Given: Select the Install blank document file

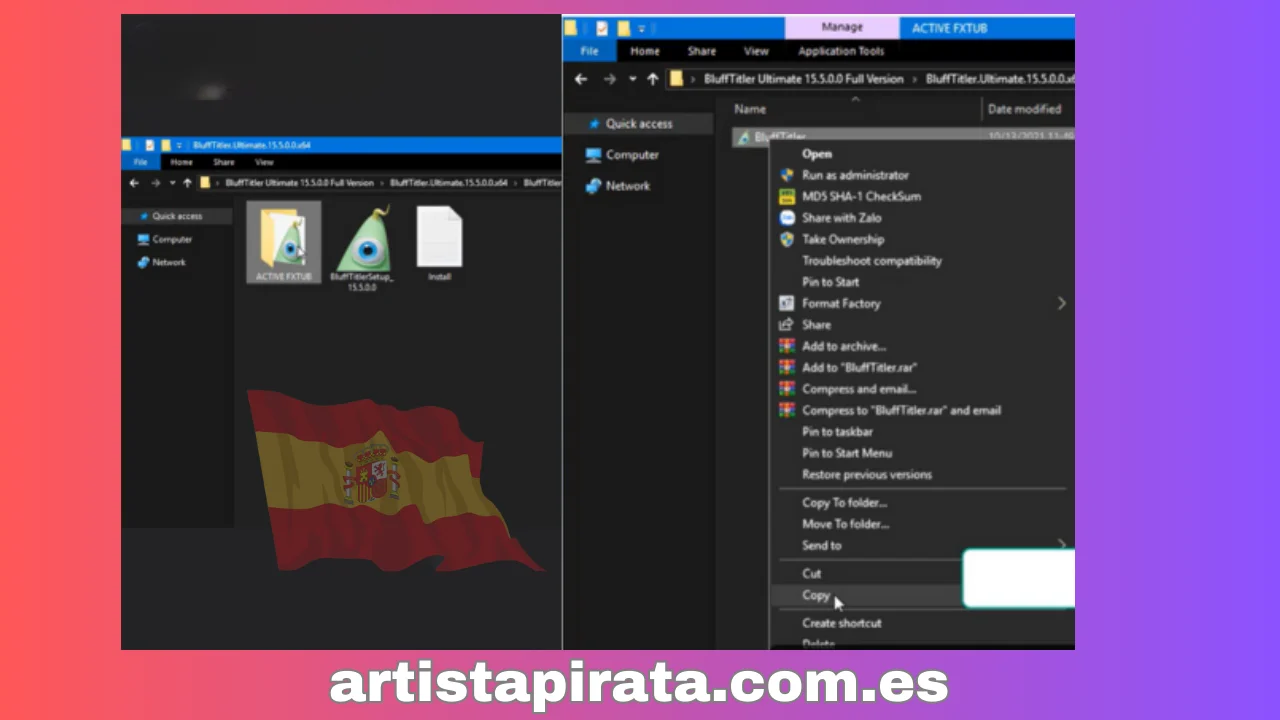Looking at the screenshot, I should point(439,236).
